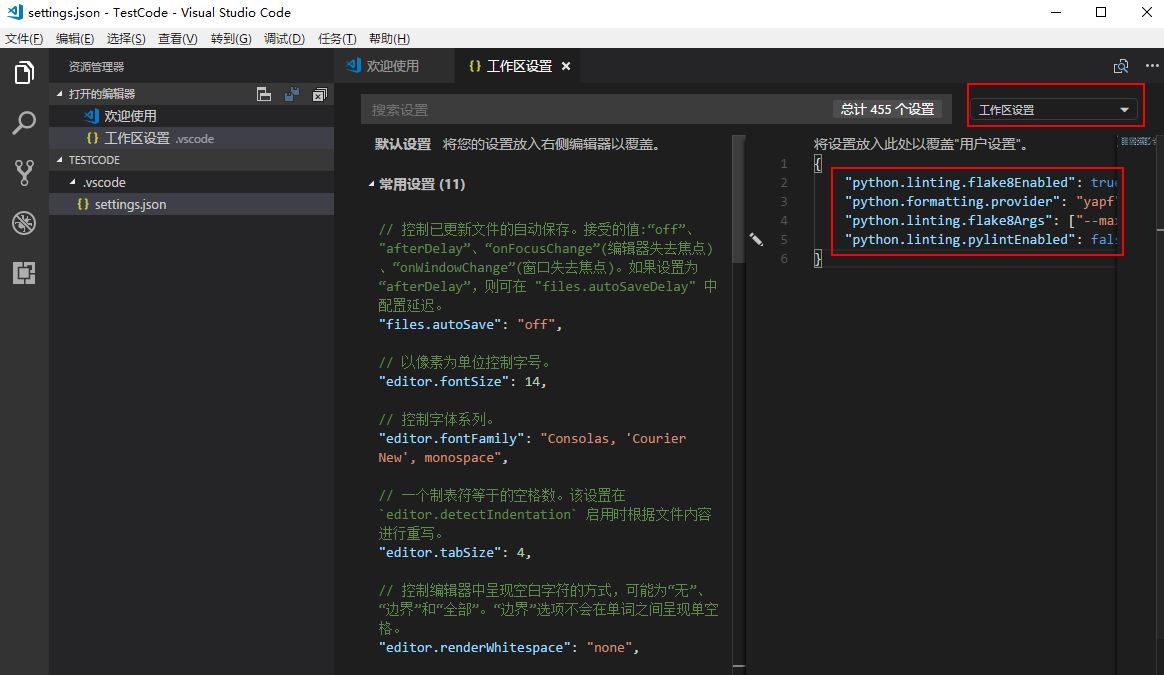Image resolution: width=1164 pixels, height=675 pixels.
Task: Open the Debug view in activity bar
Action: pos(24,222)
